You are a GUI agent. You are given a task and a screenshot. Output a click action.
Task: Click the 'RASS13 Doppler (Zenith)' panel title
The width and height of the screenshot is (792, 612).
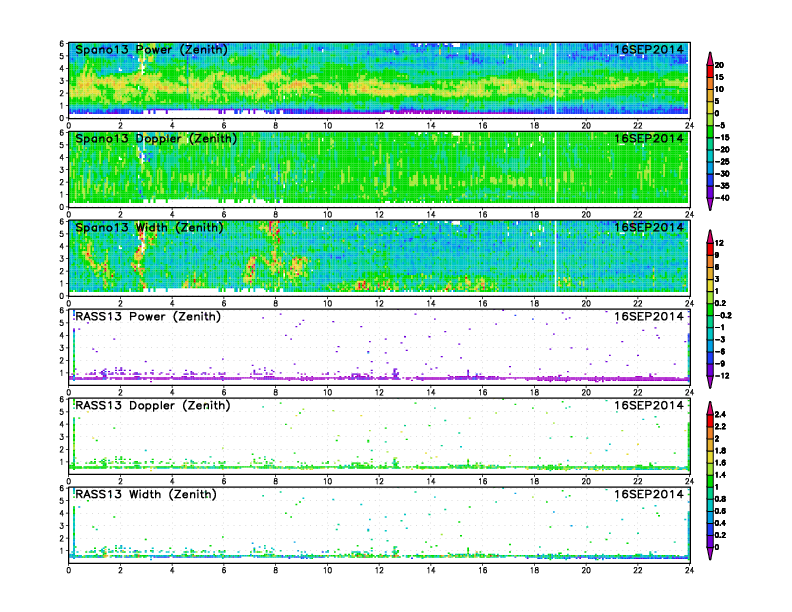tap(153, 405)
